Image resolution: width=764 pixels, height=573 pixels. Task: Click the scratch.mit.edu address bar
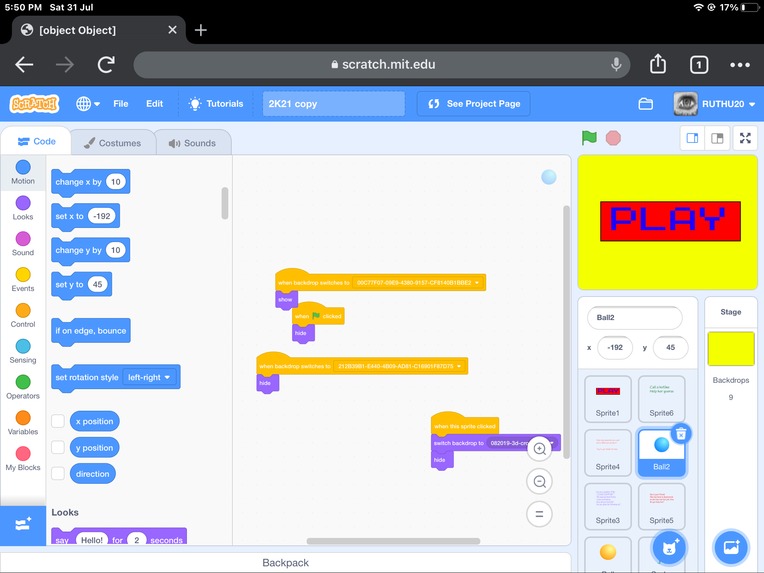click(382, 64)
